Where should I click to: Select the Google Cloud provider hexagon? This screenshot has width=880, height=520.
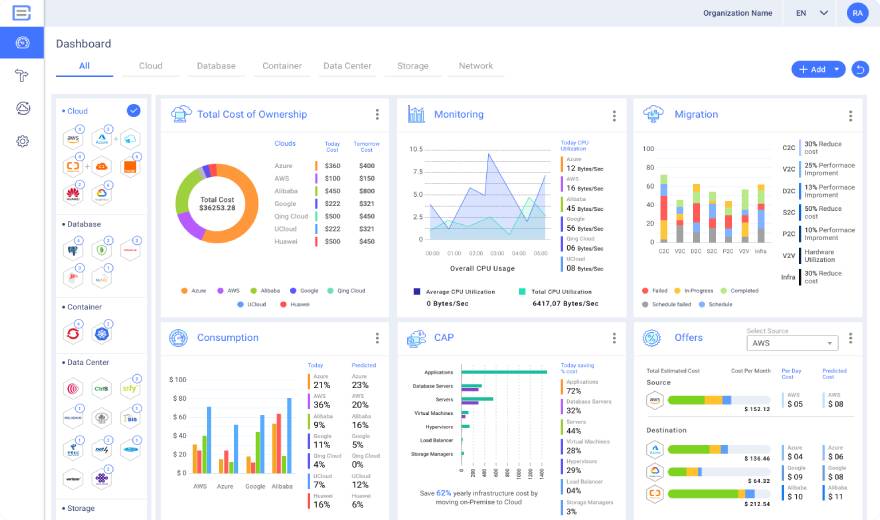tap(102, 194)
